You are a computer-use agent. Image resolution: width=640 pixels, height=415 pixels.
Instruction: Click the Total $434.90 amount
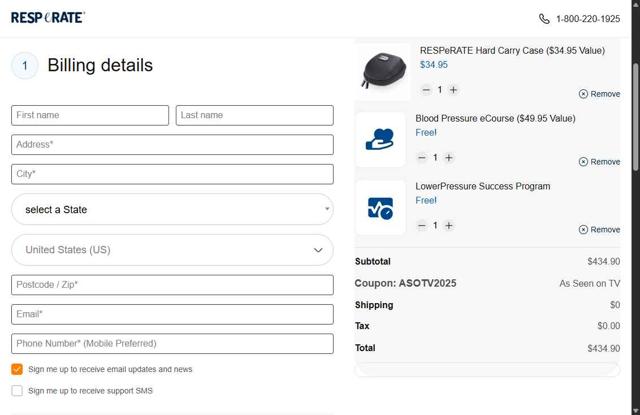604,348
